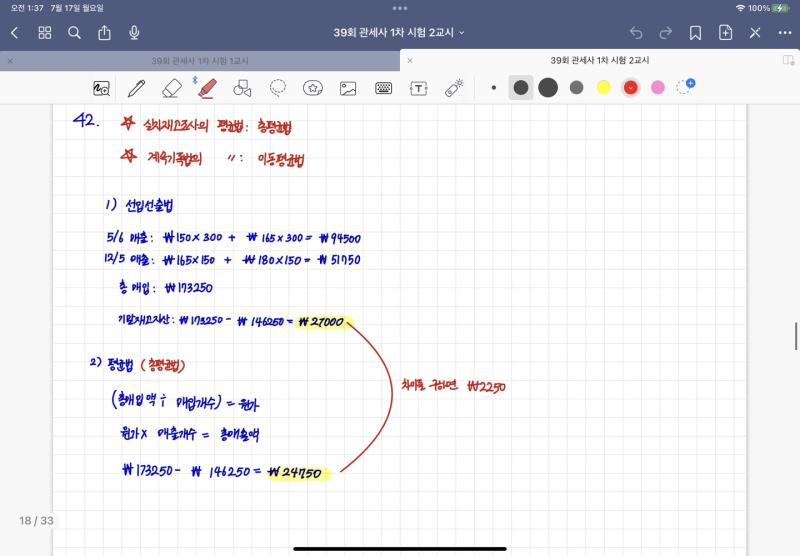Open the search magnifier
800x556 pixels.
click(x=74, y=33)
